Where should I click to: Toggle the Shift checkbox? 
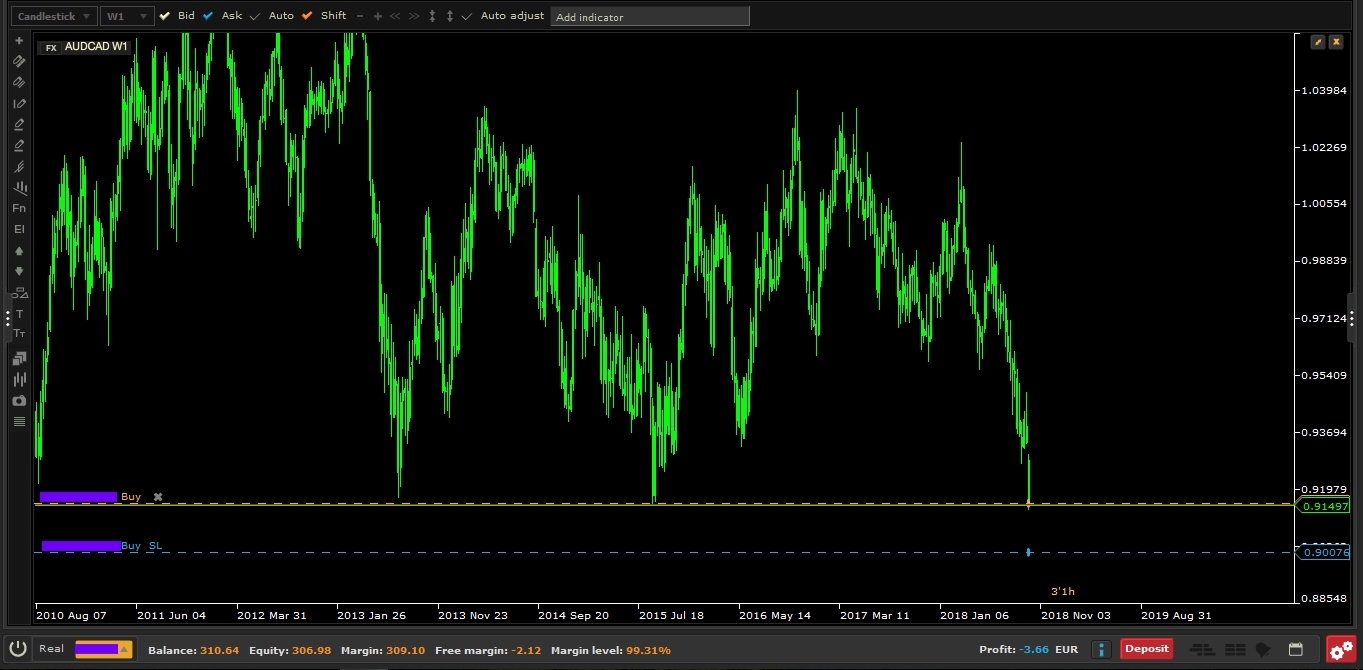point(307,16)
